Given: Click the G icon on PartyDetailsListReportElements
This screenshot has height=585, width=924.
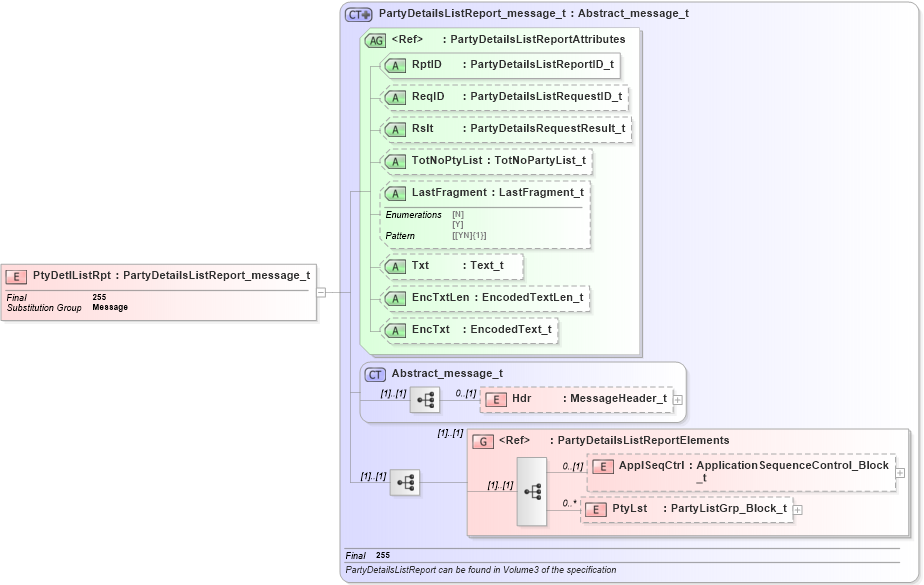Looking at the screenshot, I should [x=484, y=440].
